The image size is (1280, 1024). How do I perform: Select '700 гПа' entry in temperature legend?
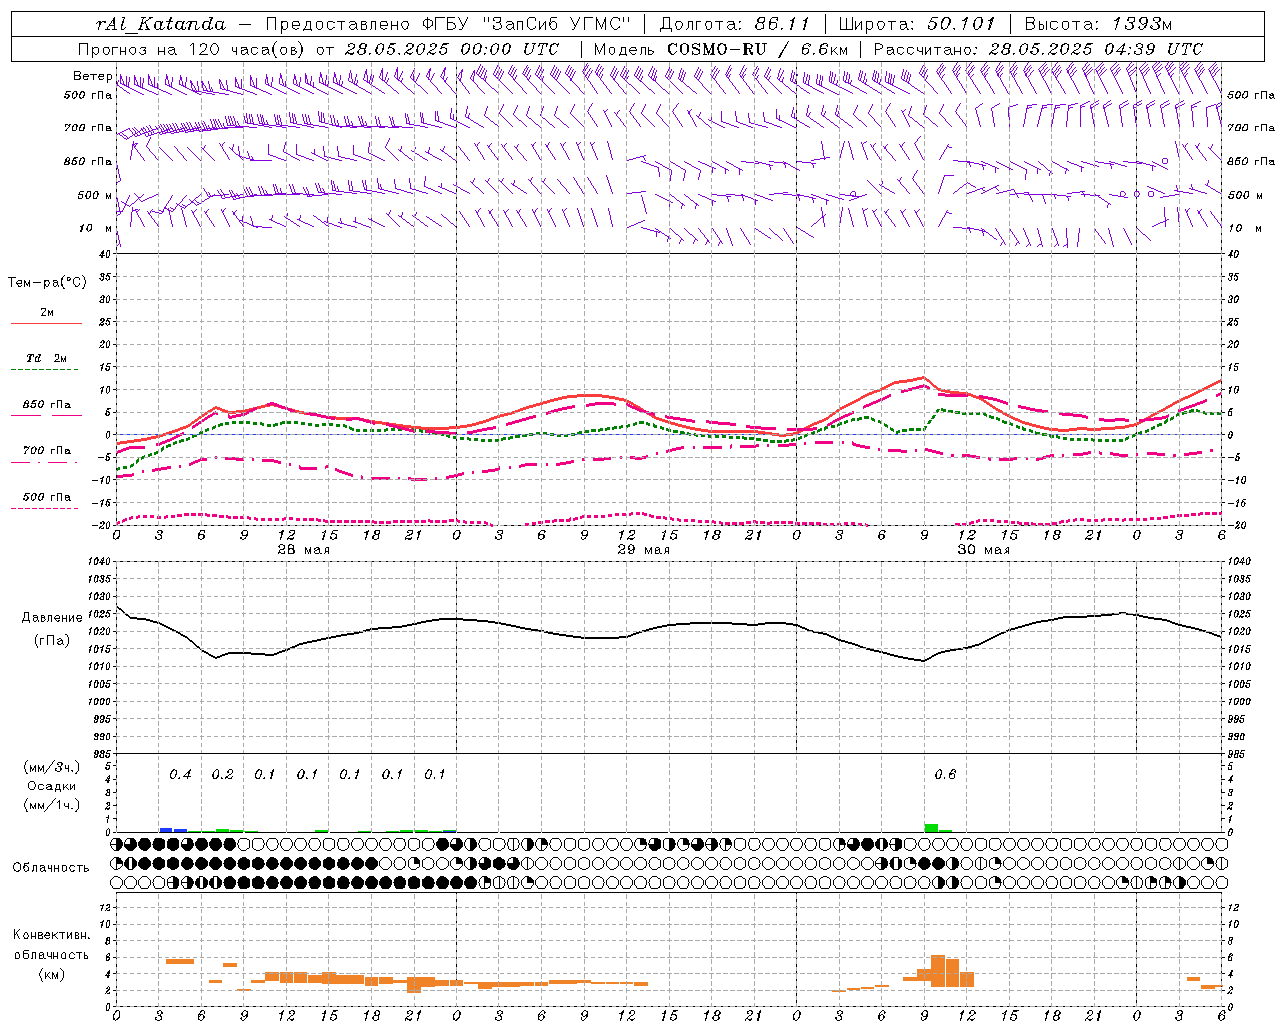point(46,451)
